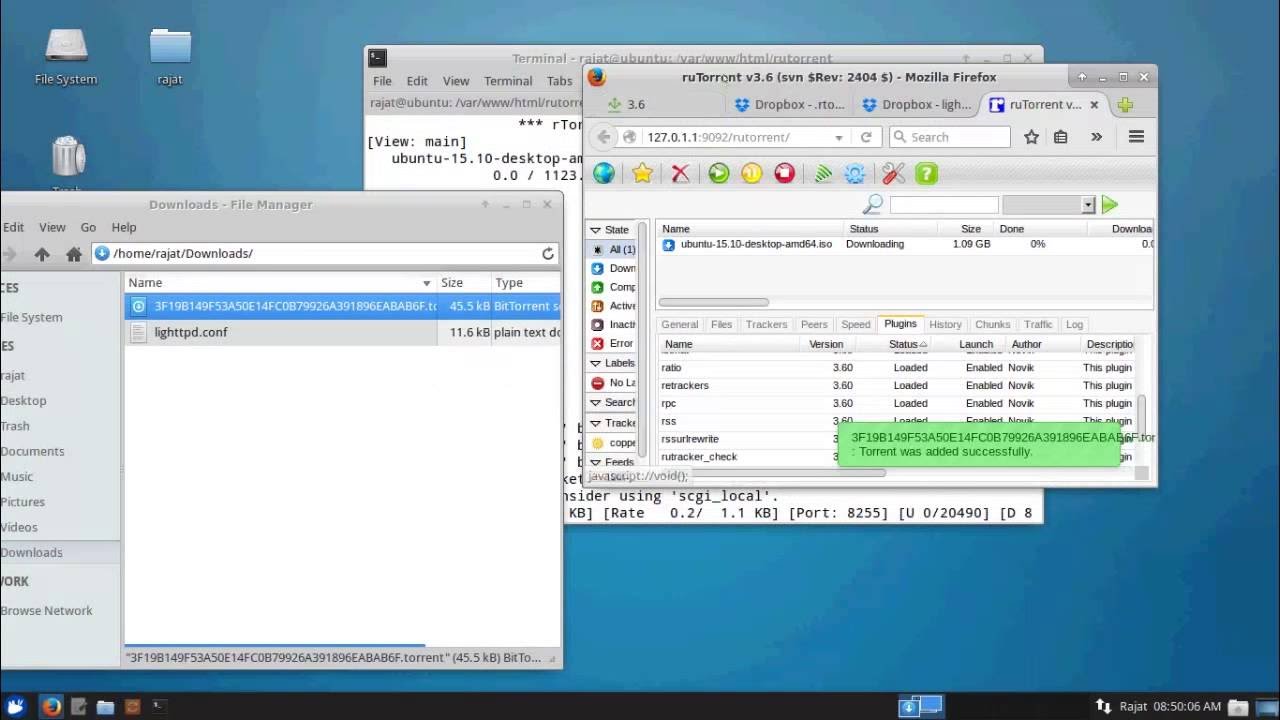Open the Go menu in File Manager
This screenshot has height=720, width=1280.
click(88, 227)
